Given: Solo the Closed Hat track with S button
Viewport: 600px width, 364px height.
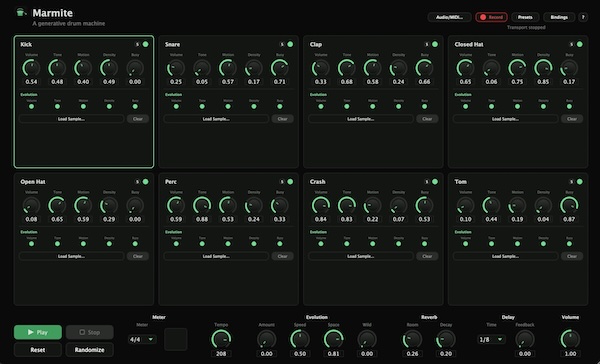Looking at the screenshot, I should click(571, 44).
